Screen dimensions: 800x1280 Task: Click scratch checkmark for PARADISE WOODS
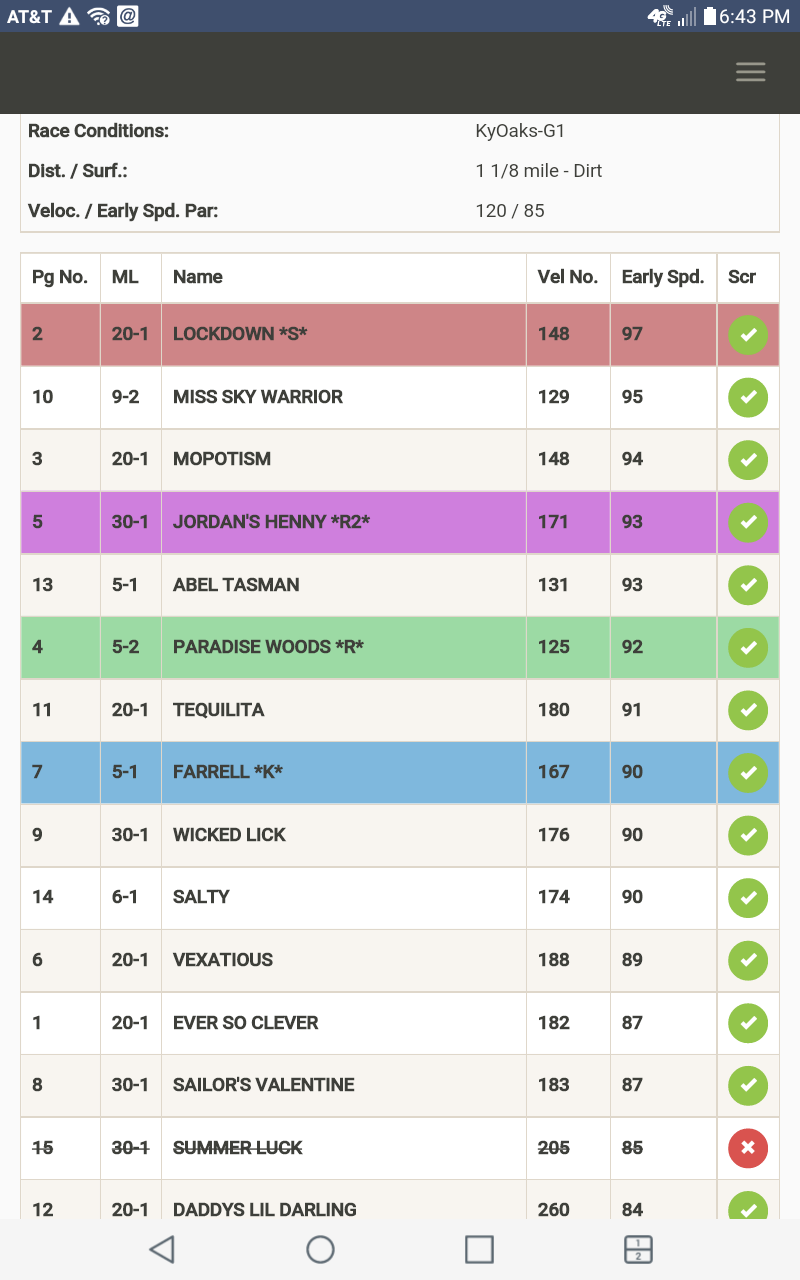click(x=747, y=647)
